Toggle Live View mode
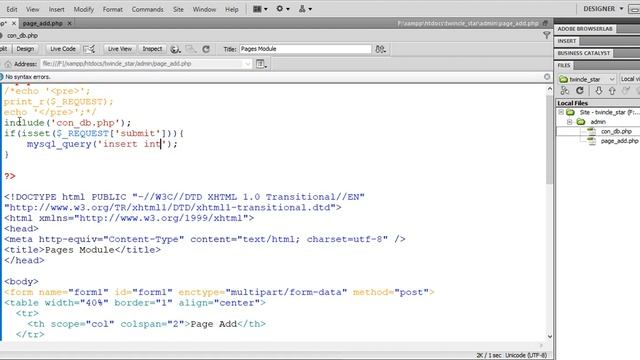 [120, 49]
